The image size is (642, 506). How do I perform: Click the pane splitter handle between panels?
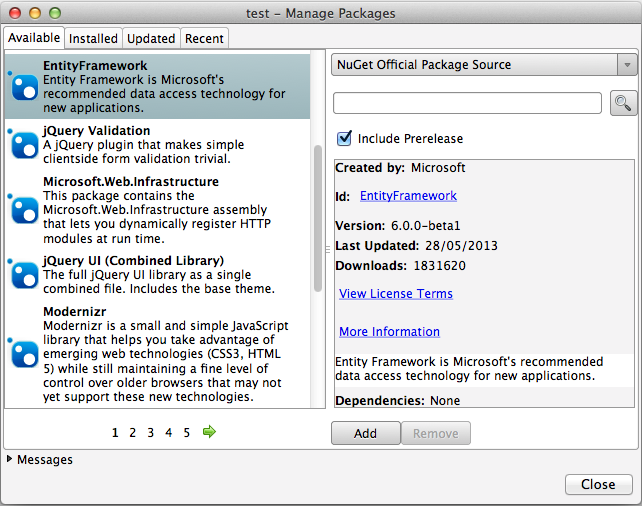coord(328,249)
